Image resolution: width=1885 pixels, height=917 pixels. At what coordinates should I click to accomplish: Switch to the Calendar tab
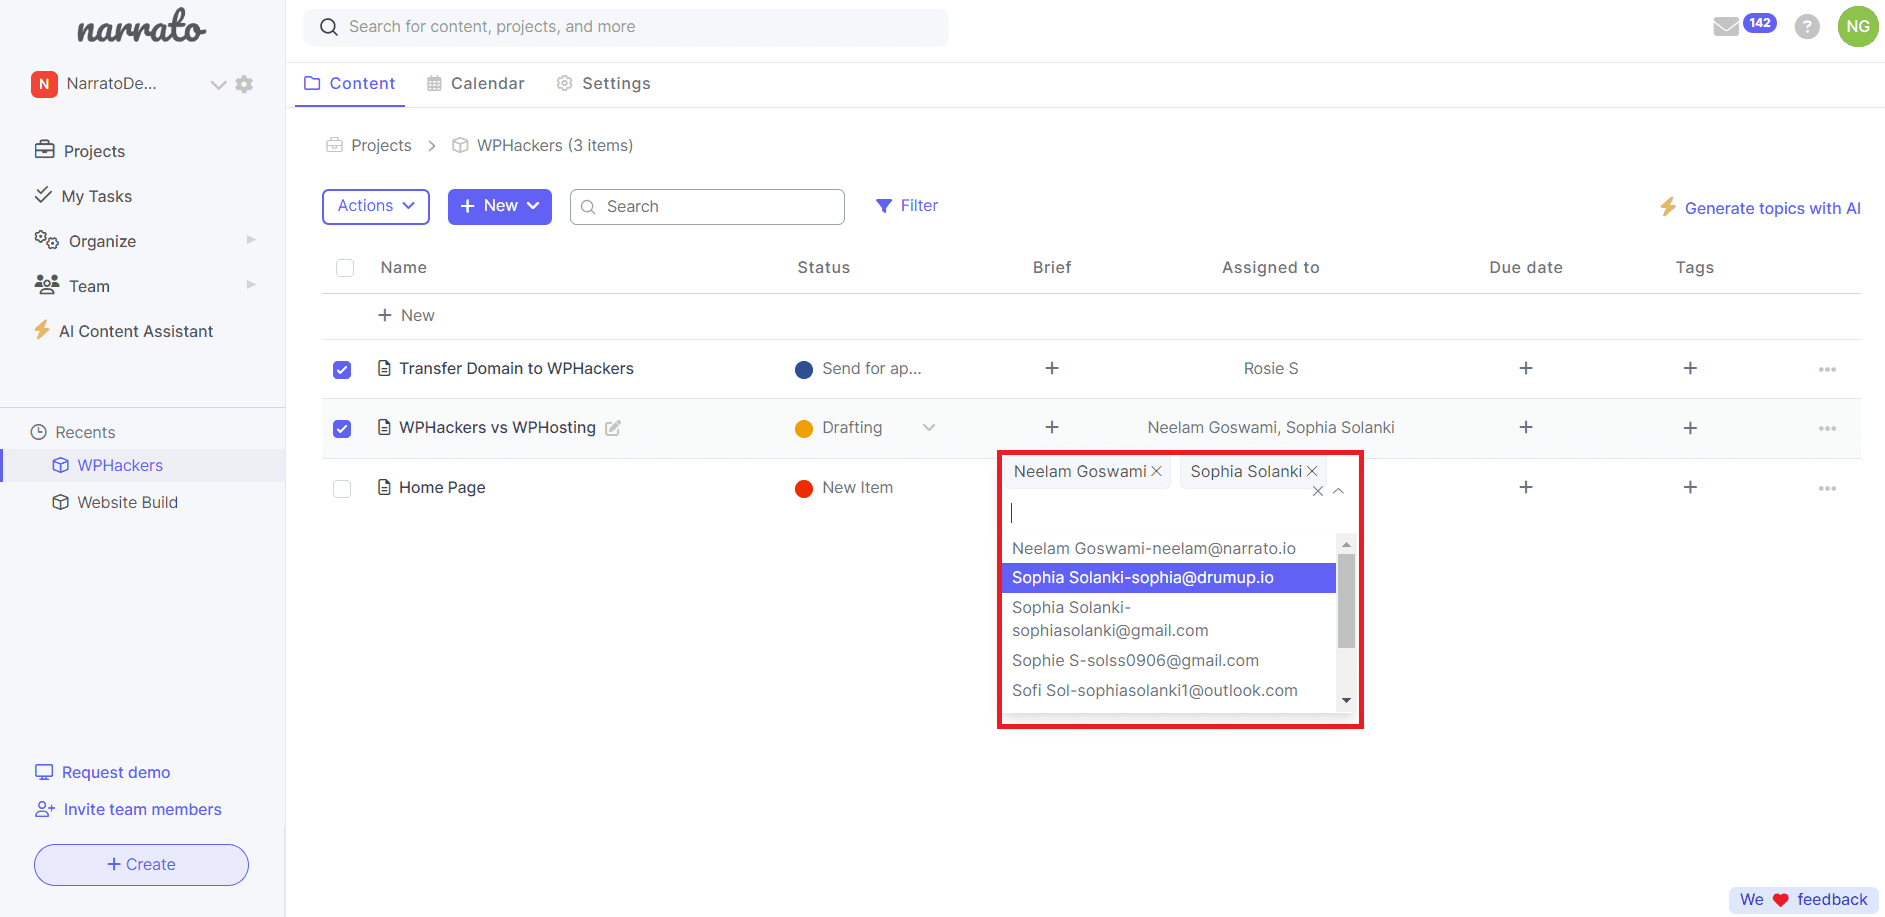coord(476,84)
